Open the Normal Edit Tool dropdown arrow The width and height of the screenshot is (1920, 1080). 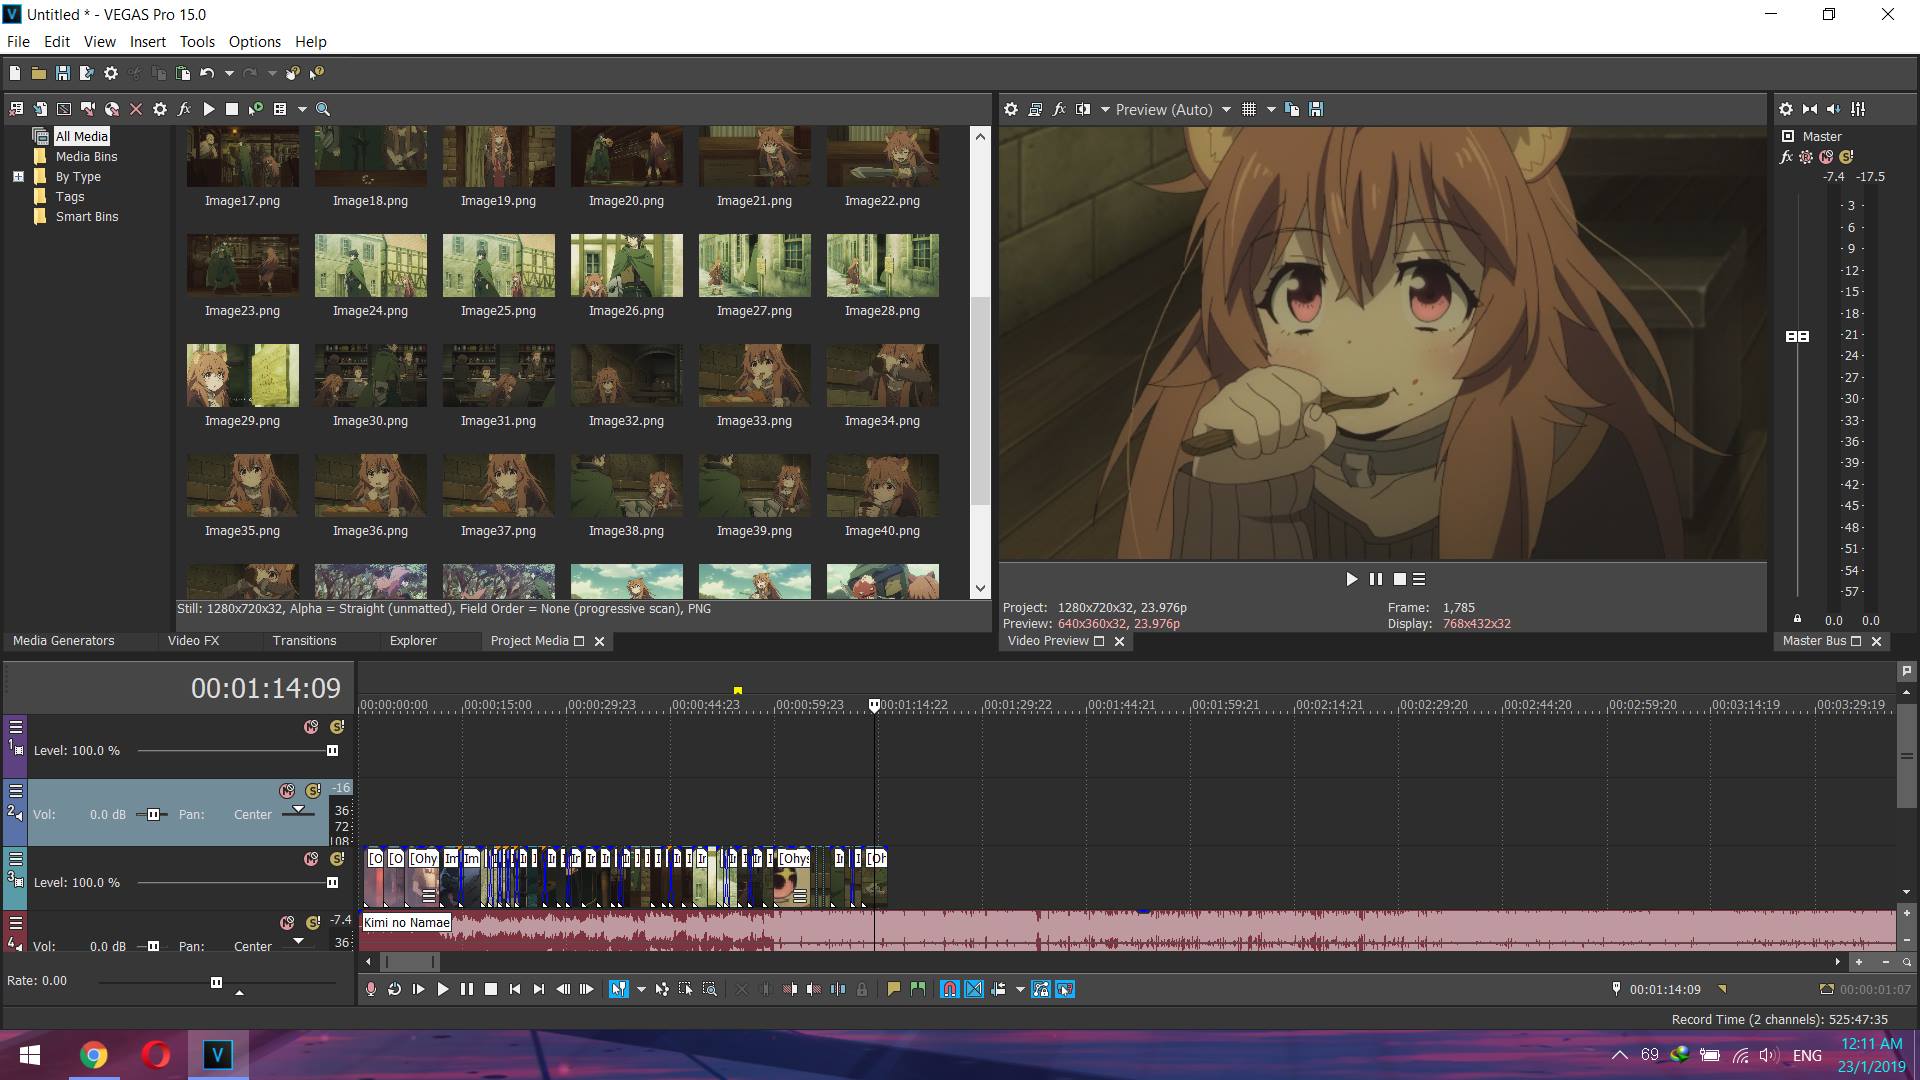641,989
